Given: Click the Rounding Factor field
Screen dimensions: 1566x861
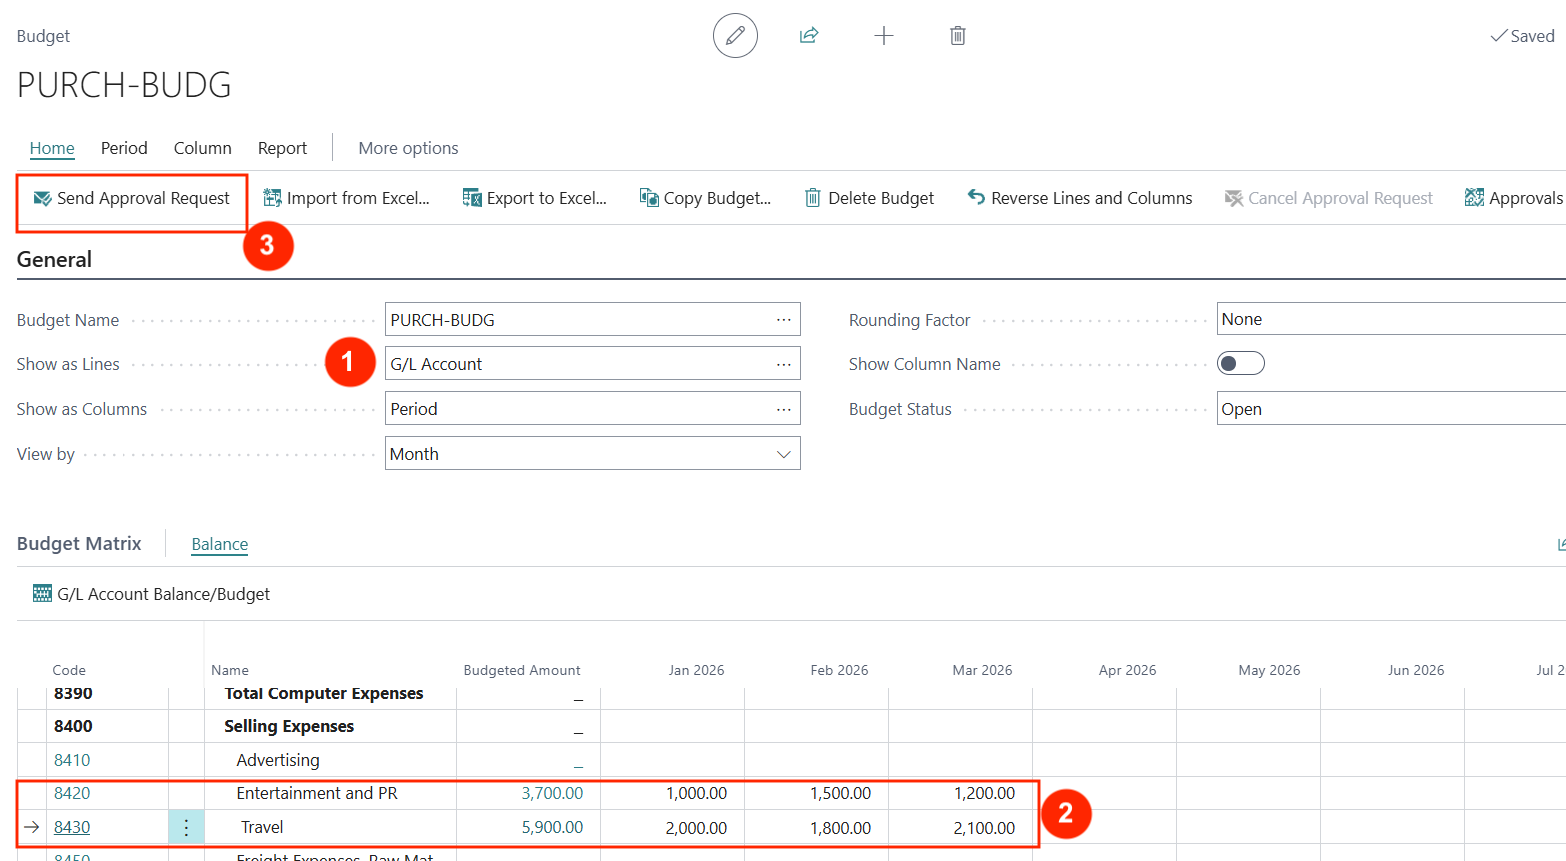Looking at the screenshot, I should (1390, 320).
